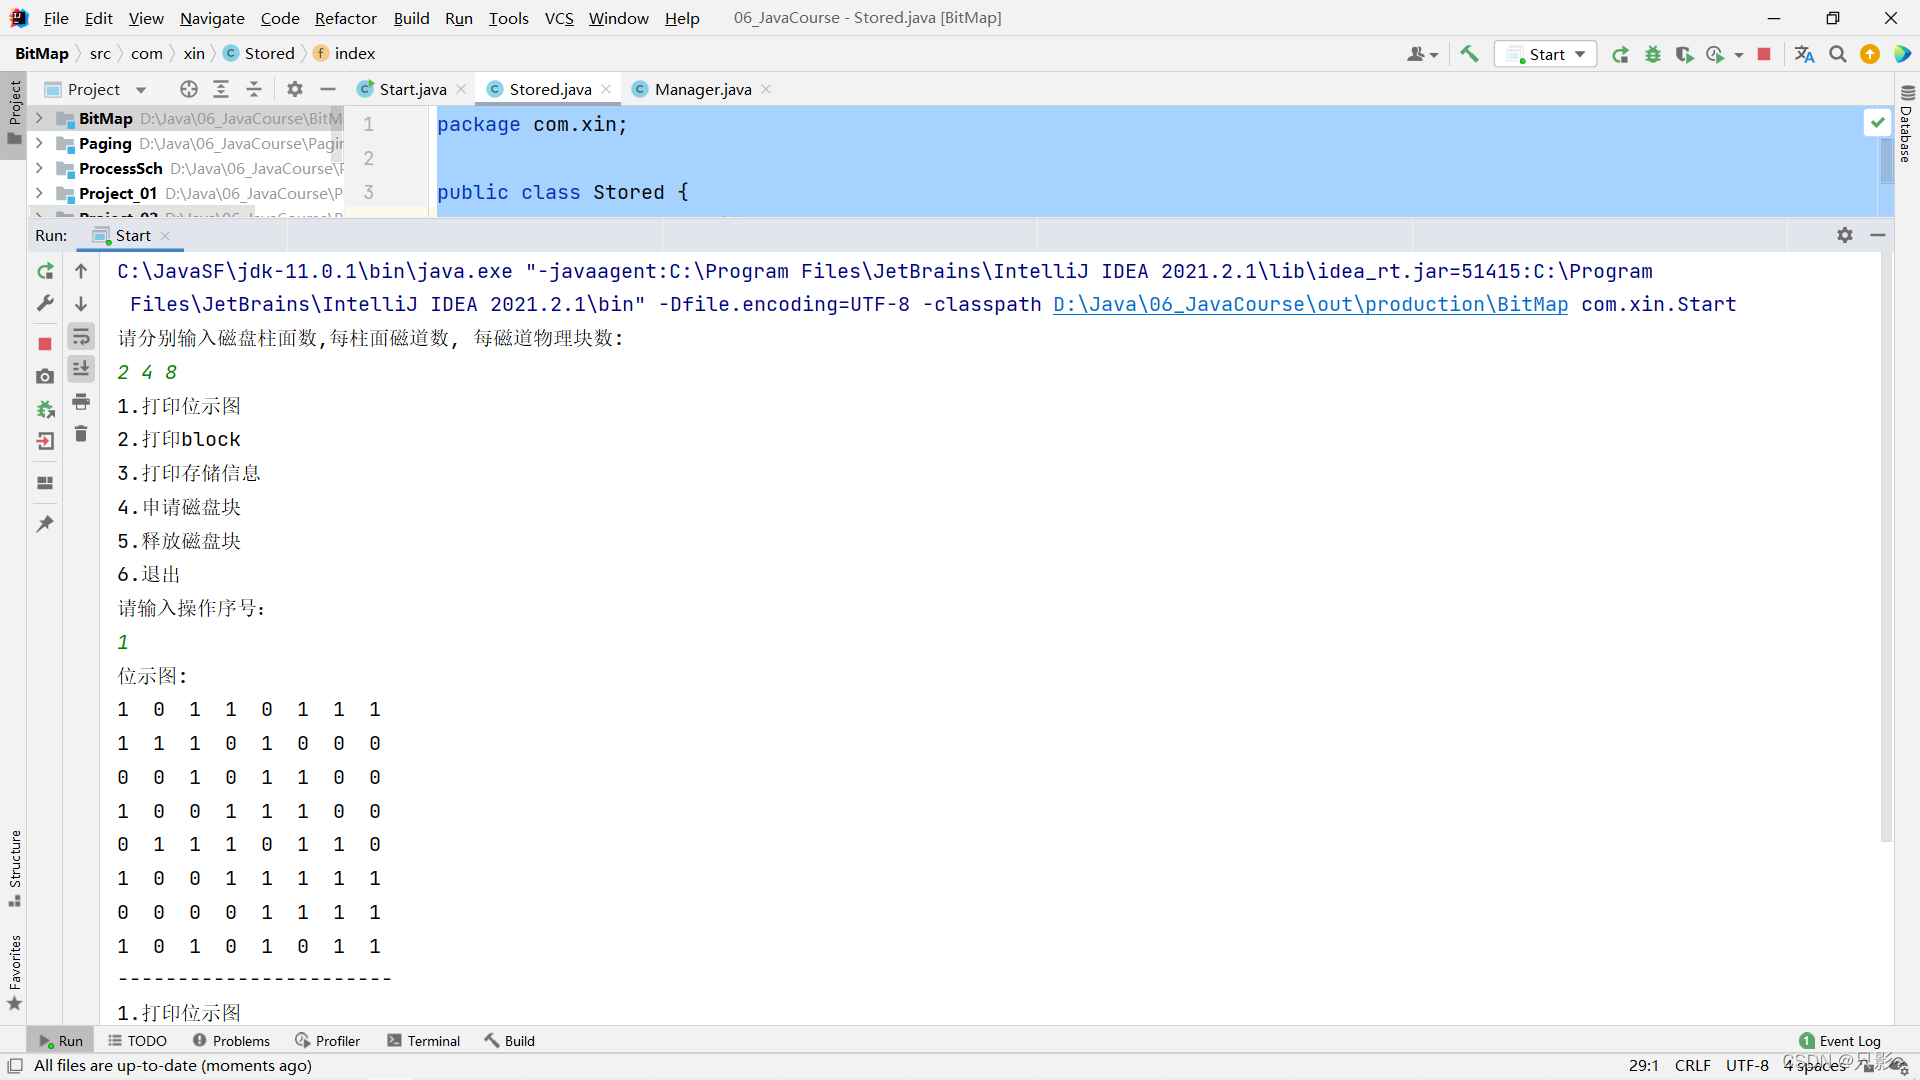Click the Stored class breadcrumb
The height and width of the screenshot is (1080, 1920).
tap(259, 54)
